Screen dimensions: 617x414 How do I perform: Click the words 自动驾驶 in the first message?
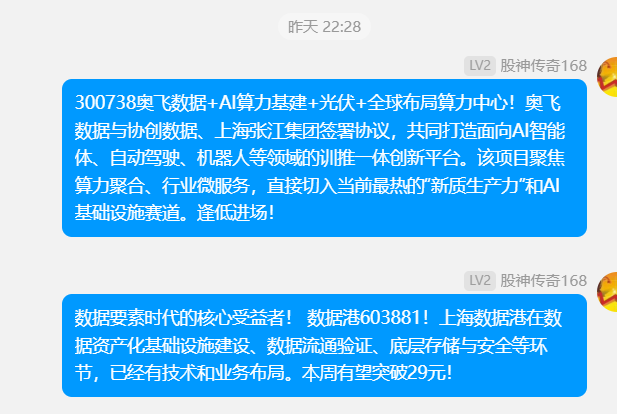tap(144, 158)
